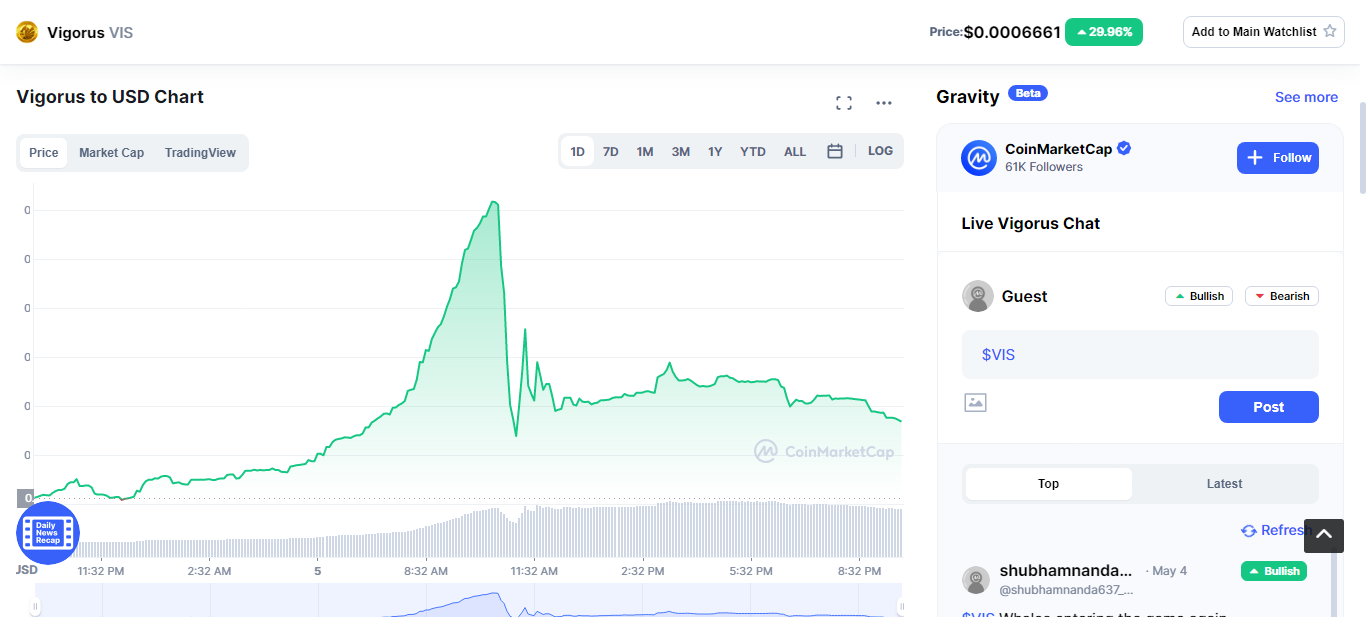Mark sentiment as Bearish

coord(1282,296)
